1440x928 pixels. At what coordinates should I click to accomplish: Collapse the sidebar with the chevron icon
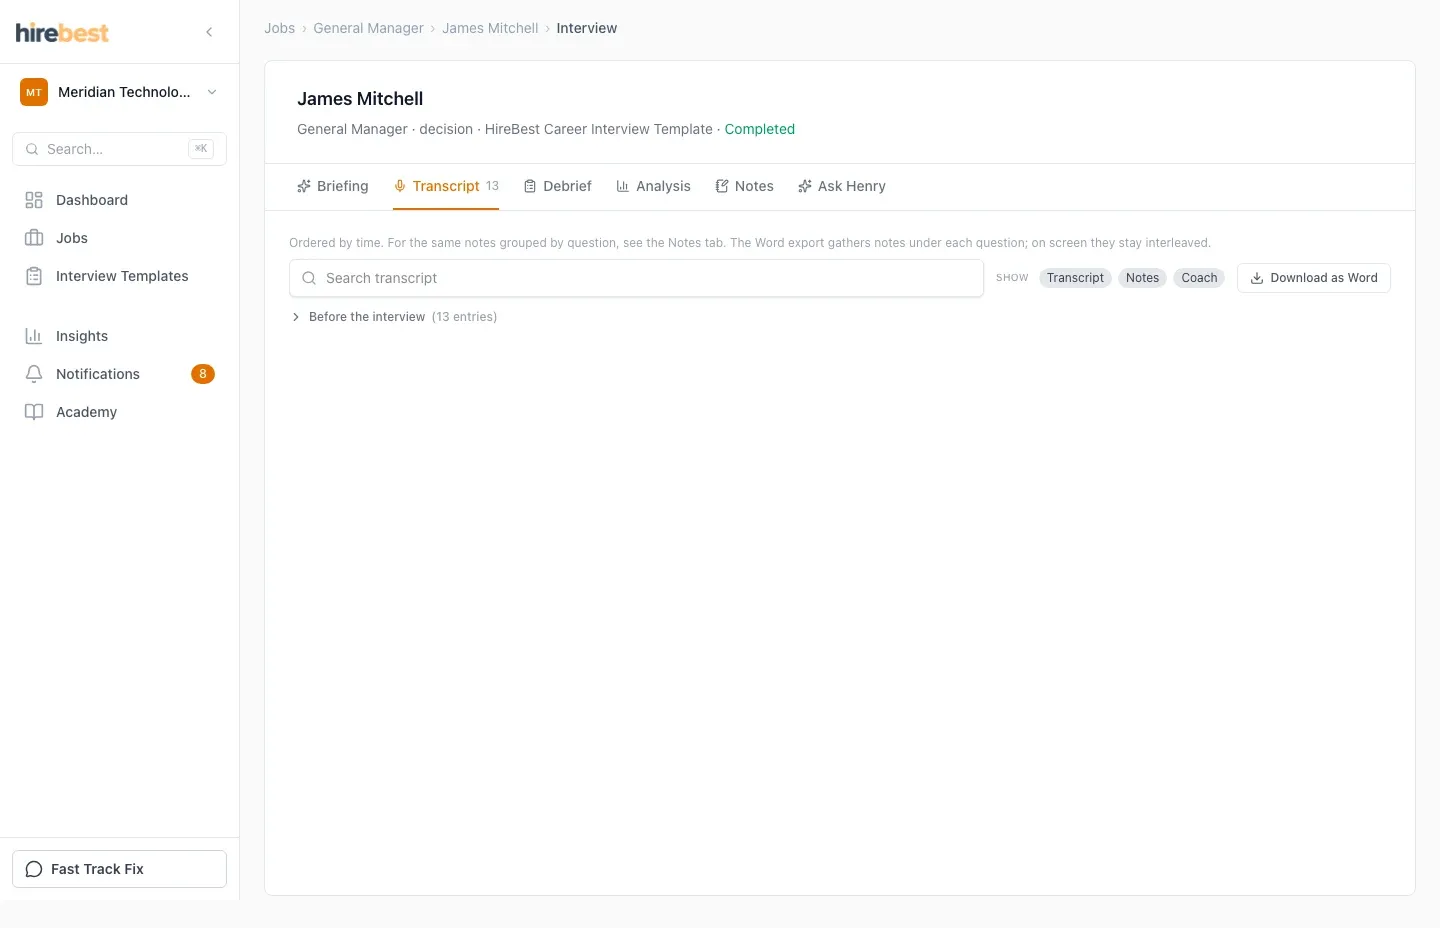(209, 32)
